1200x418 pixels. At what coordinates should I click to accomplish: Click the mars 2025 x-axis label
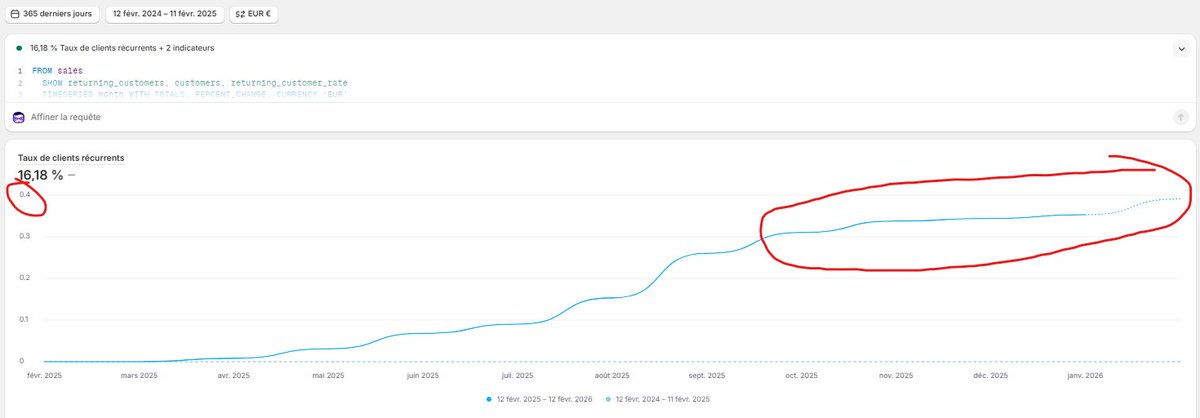pyautogui.click(x=139, y=376)
